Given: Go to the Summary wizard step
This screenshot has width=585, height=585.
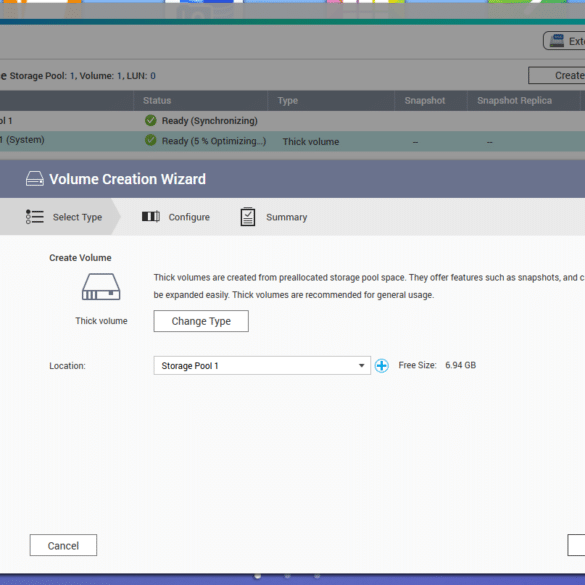Looking at the screenshot, I should [274, 217].
